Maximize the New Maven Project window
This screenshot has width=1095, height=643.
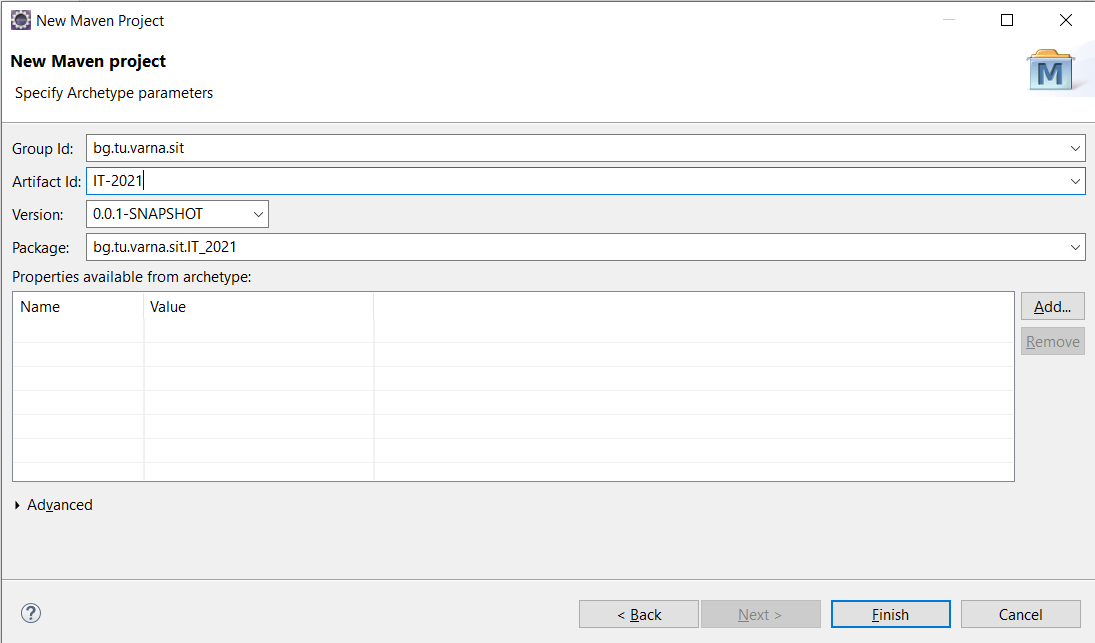tap(1007, 20)
